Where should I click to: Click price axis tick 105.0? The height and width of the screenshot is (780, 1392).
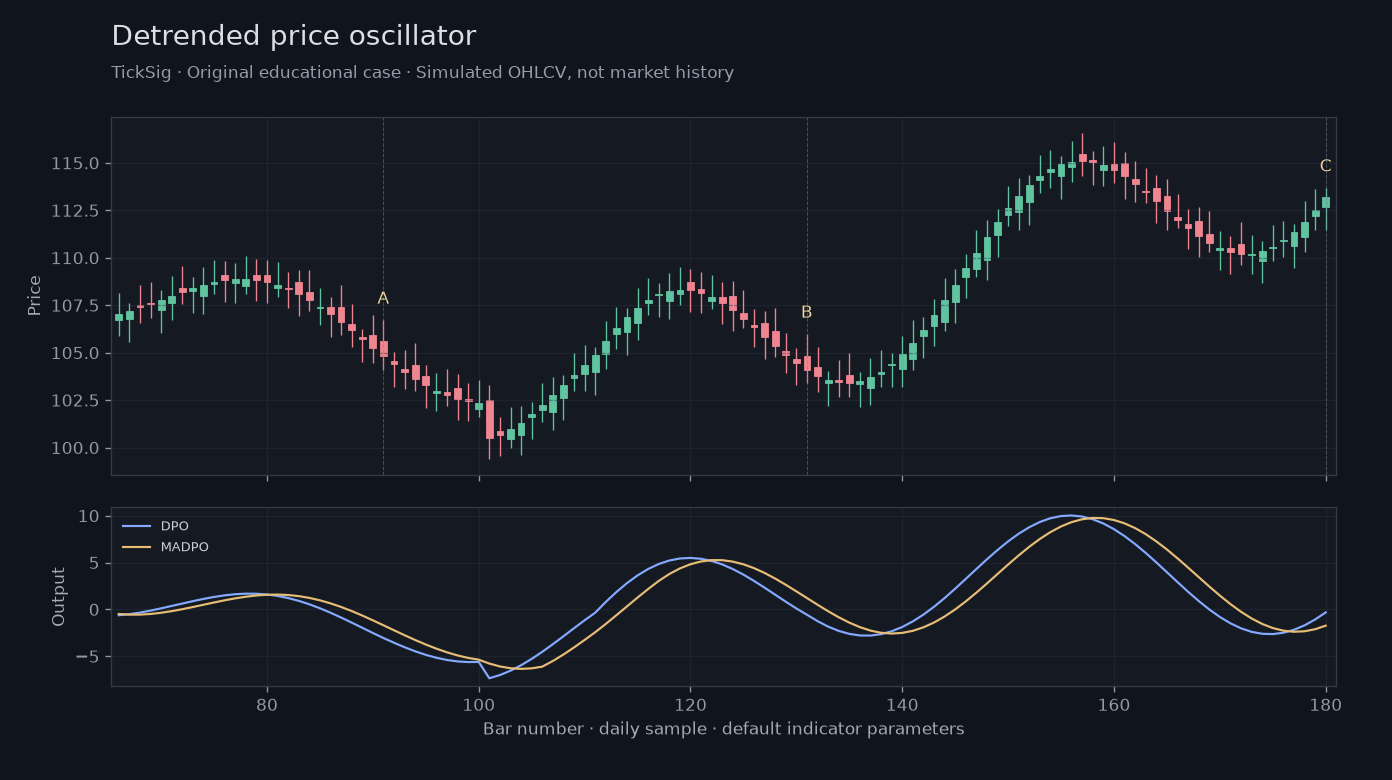click(75, 353)
